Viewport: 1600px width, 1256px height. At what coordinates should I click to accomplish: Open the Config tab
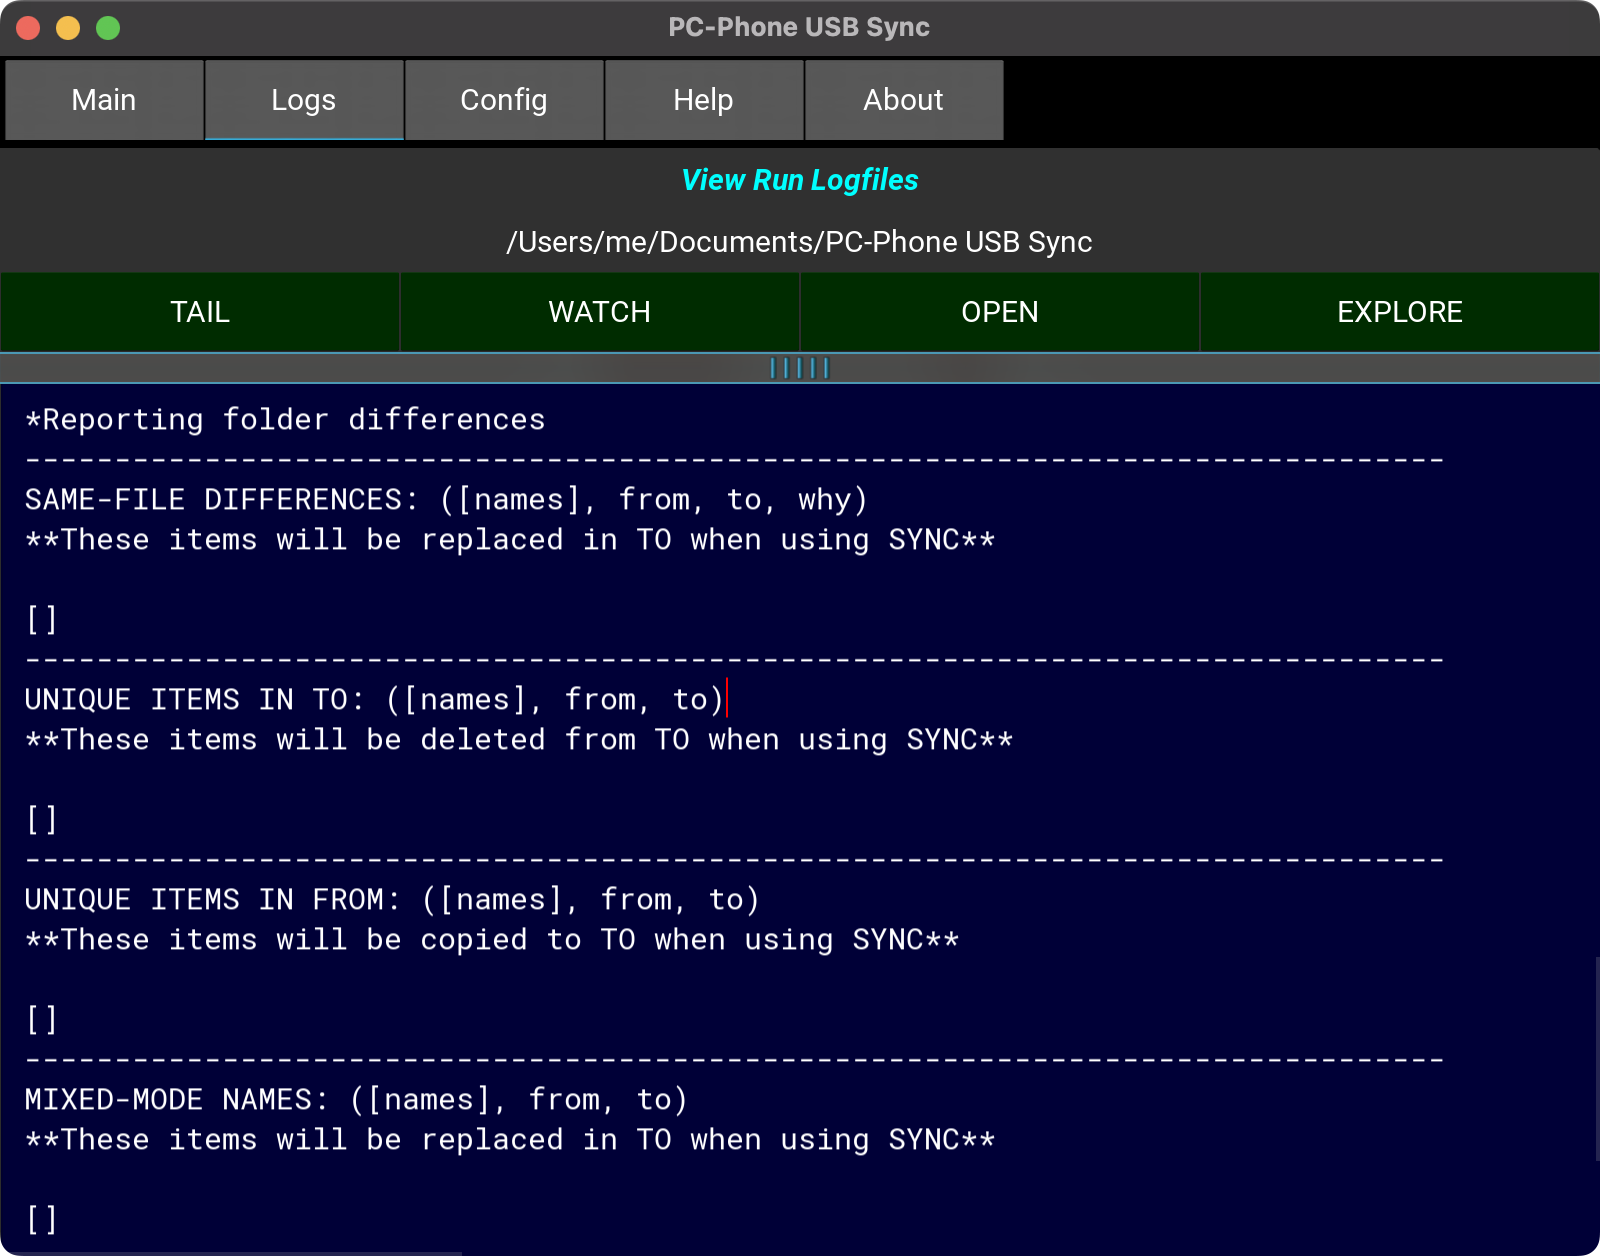click(504, 100)
